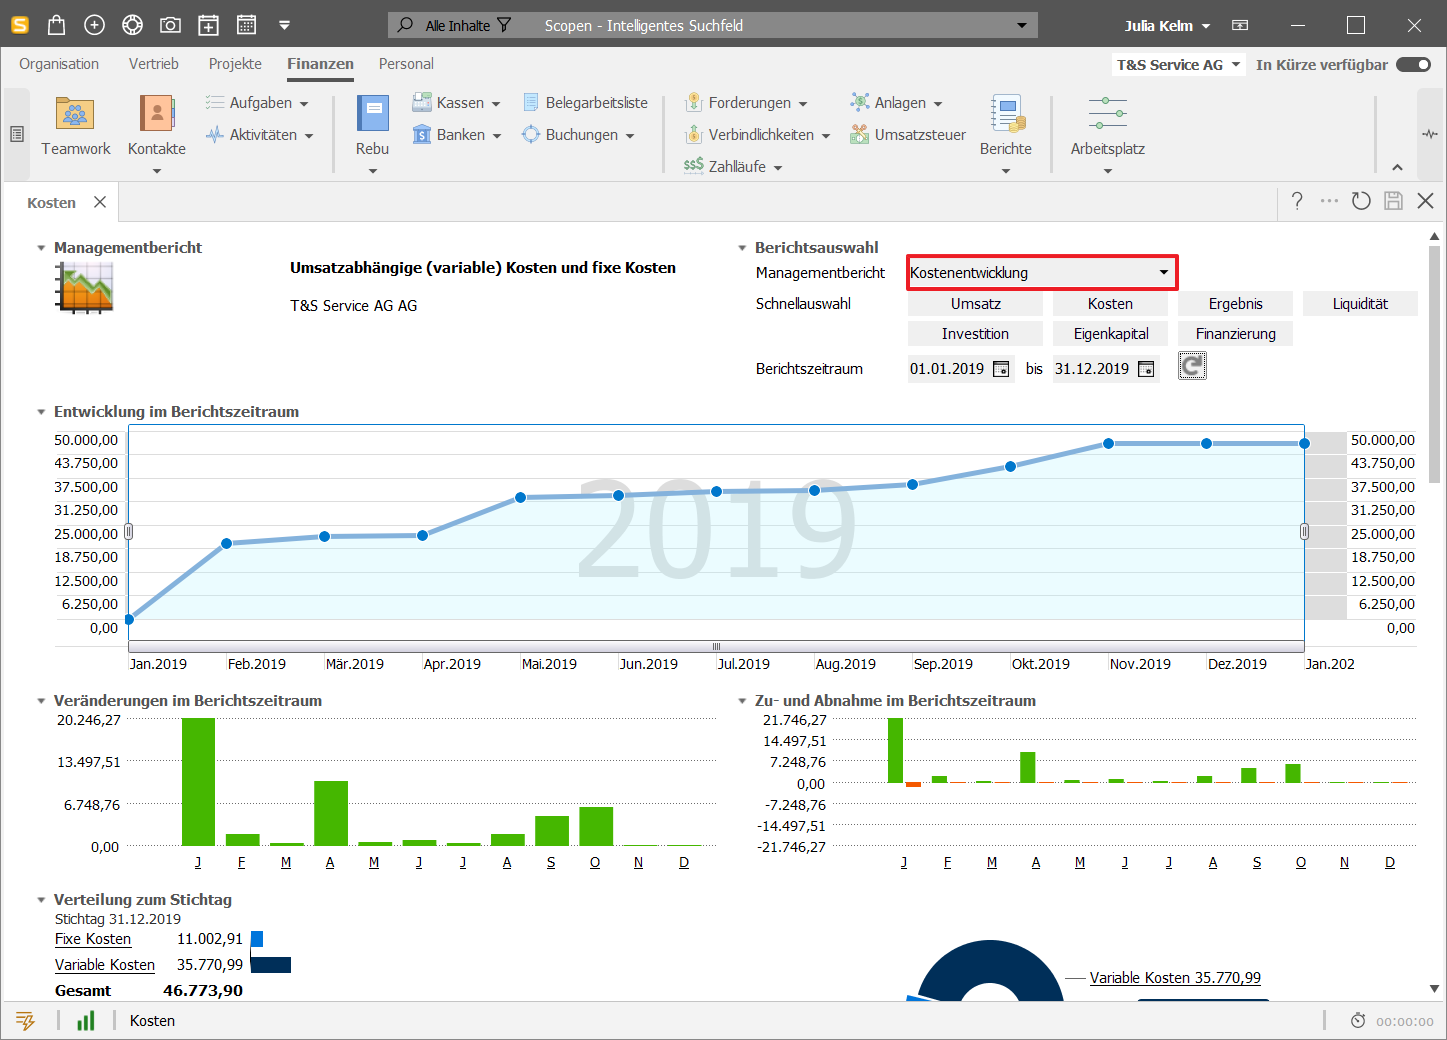Click the shopping bag icon in title bar
This screenshot has width=1447, height=1040.
coord(56,25)
